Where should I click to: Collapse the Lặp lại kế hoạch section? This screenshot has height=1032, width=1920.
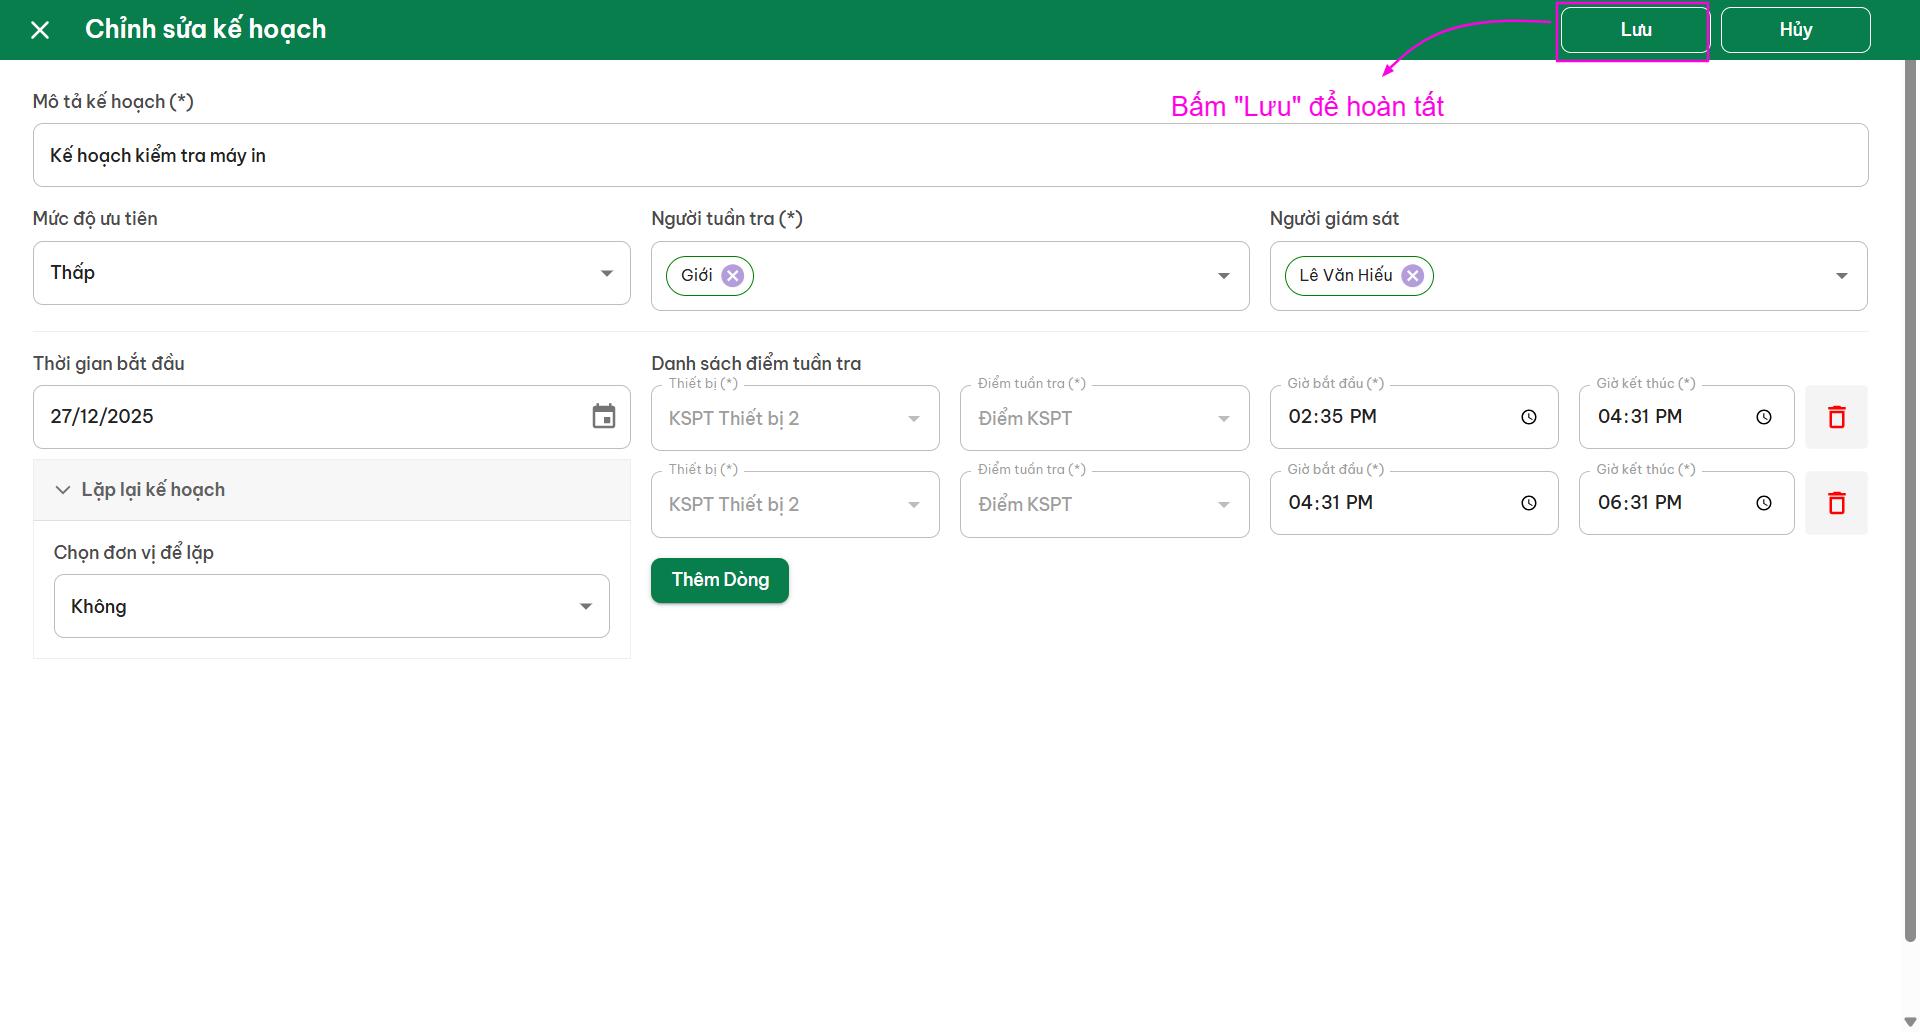point(63,490)
